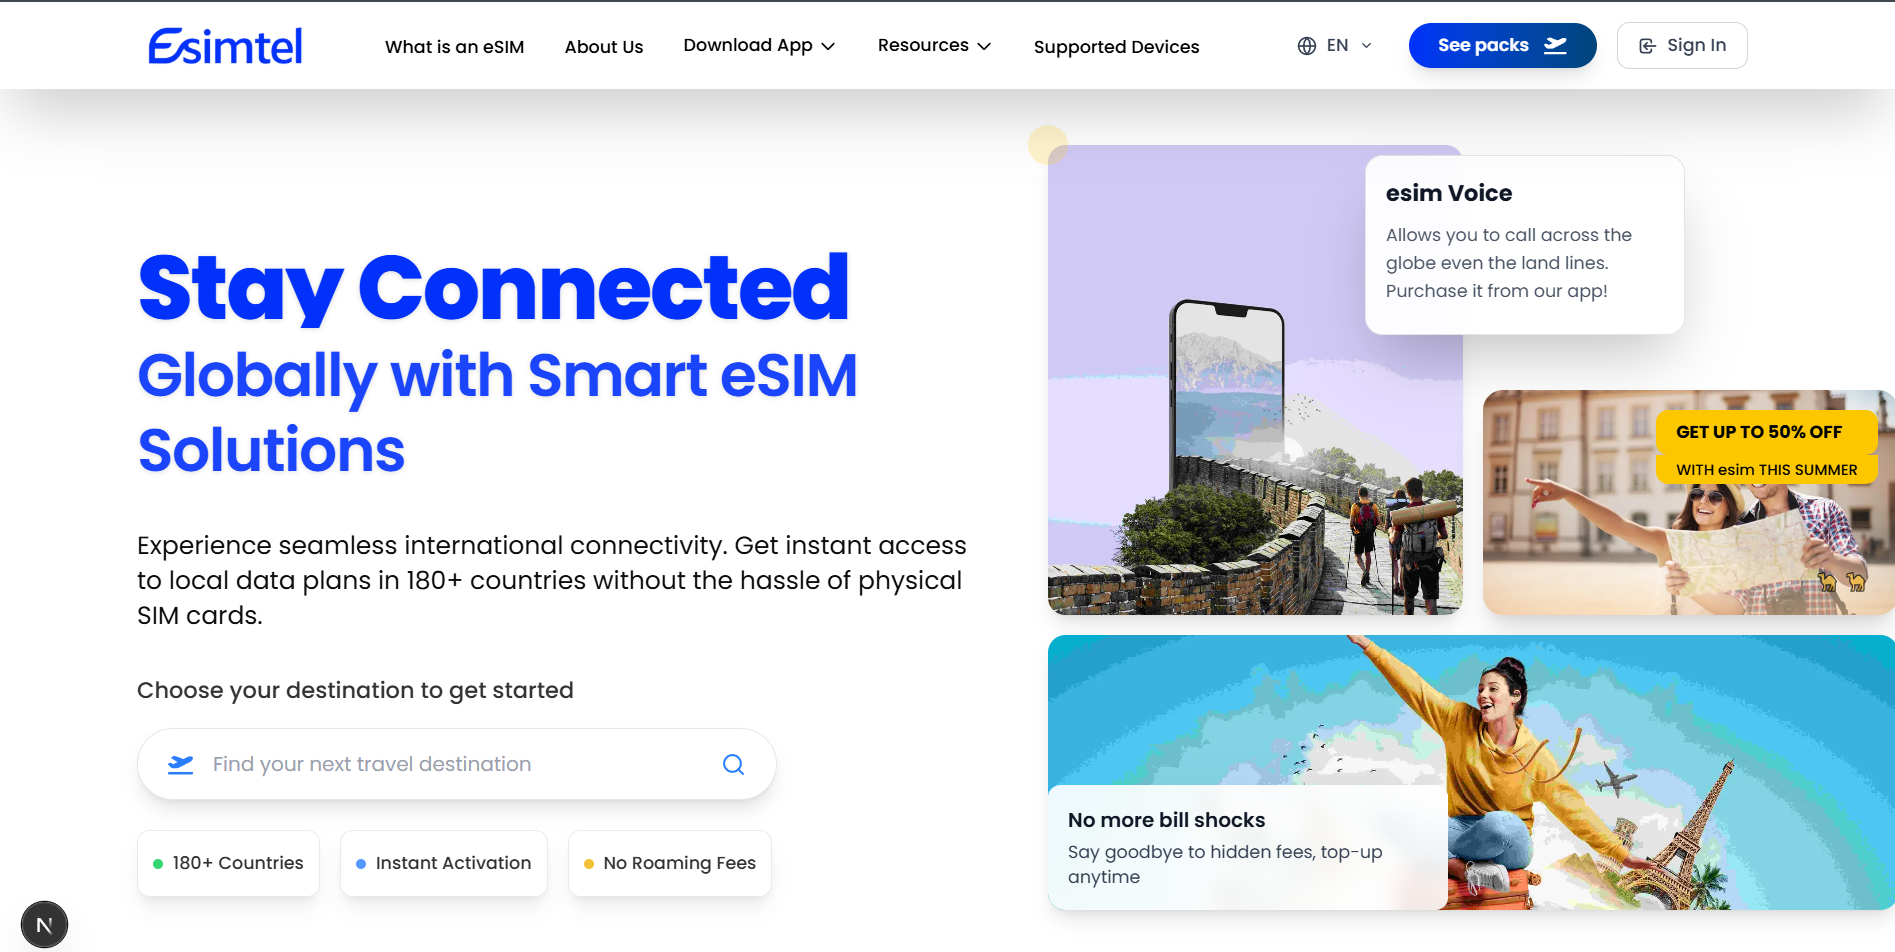Open the EN language selector
Screen dimensions: 1895x952
1335,46
